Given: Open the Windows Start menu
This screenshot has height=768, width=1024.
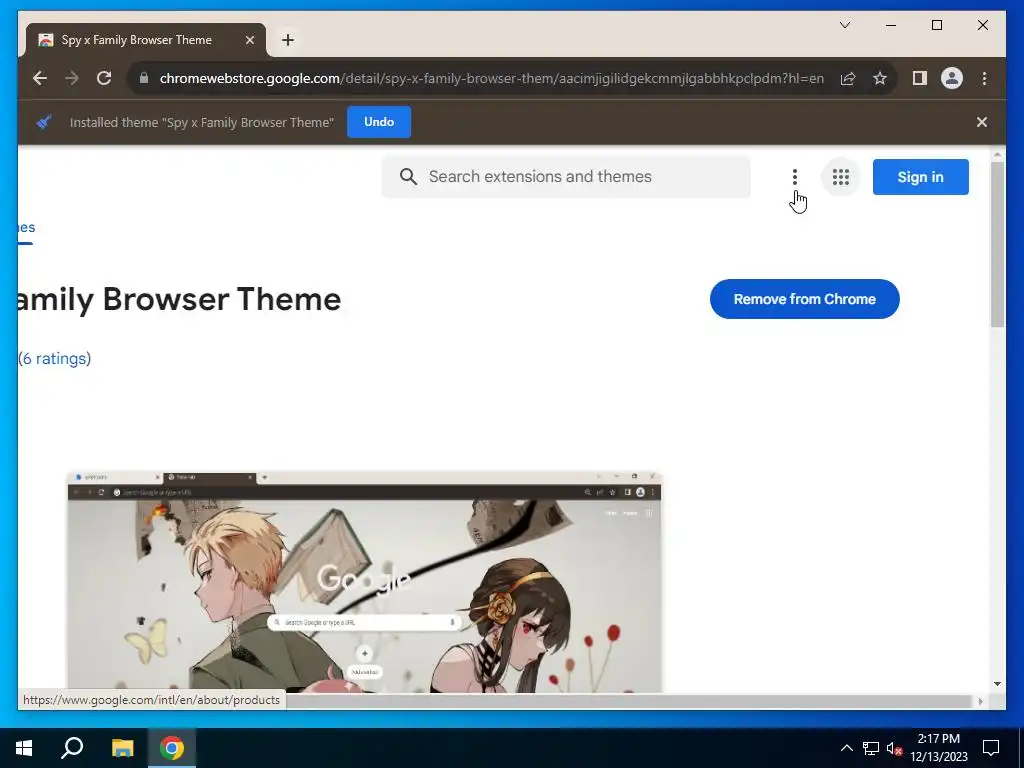Looking at the screenshot, I should tap(24, 748).
